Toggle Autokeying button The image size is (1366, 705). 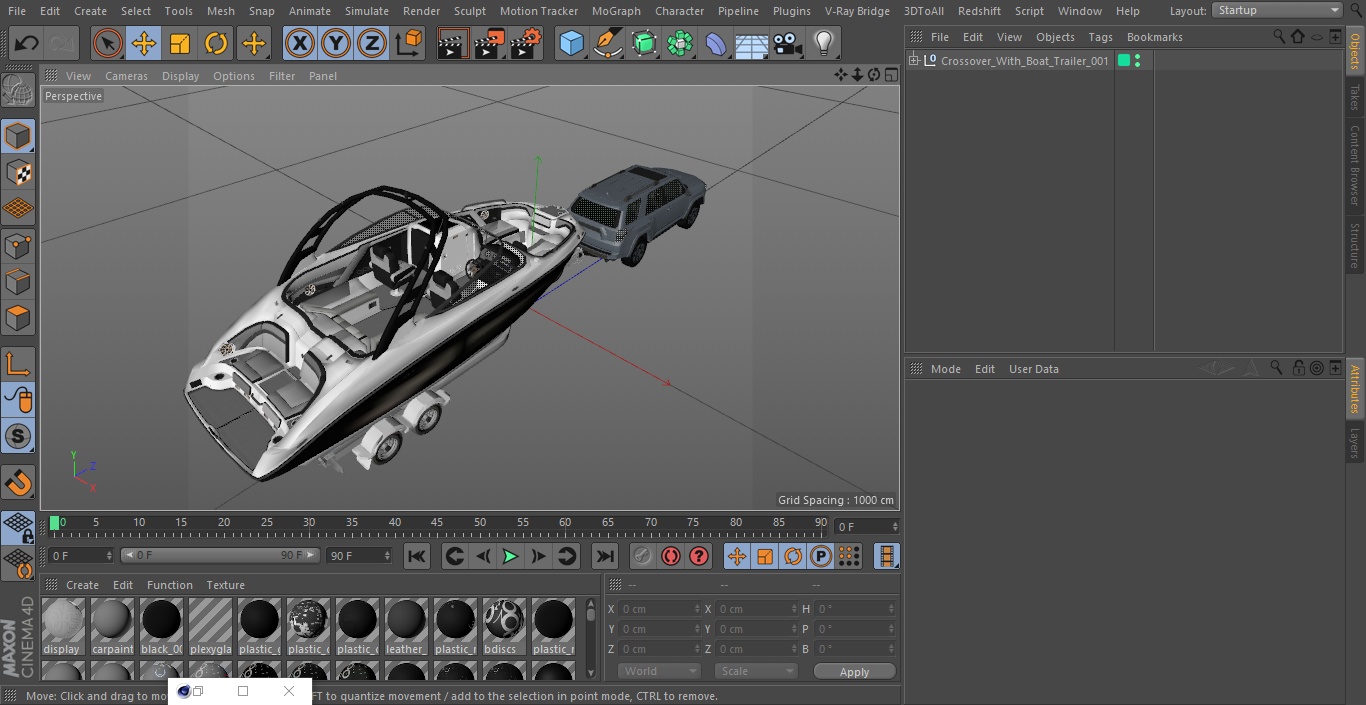671,556
